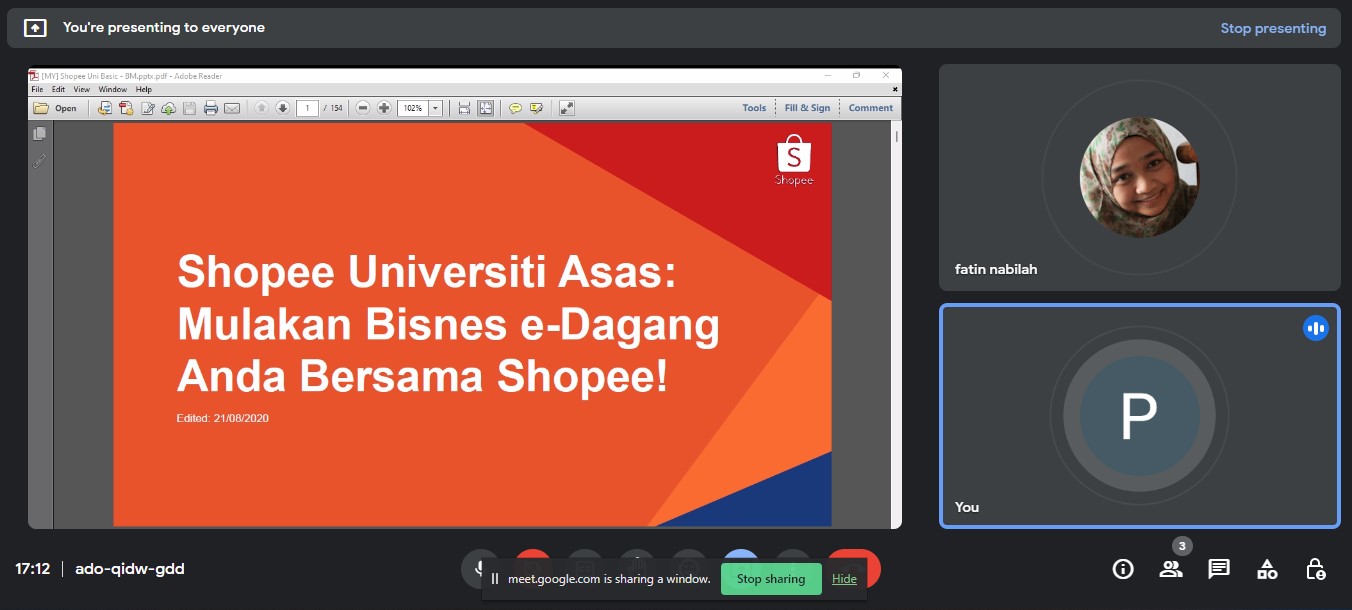
Task: Show Attachments paperclip panel in left sidebar
Action: (x=39, y=161)
